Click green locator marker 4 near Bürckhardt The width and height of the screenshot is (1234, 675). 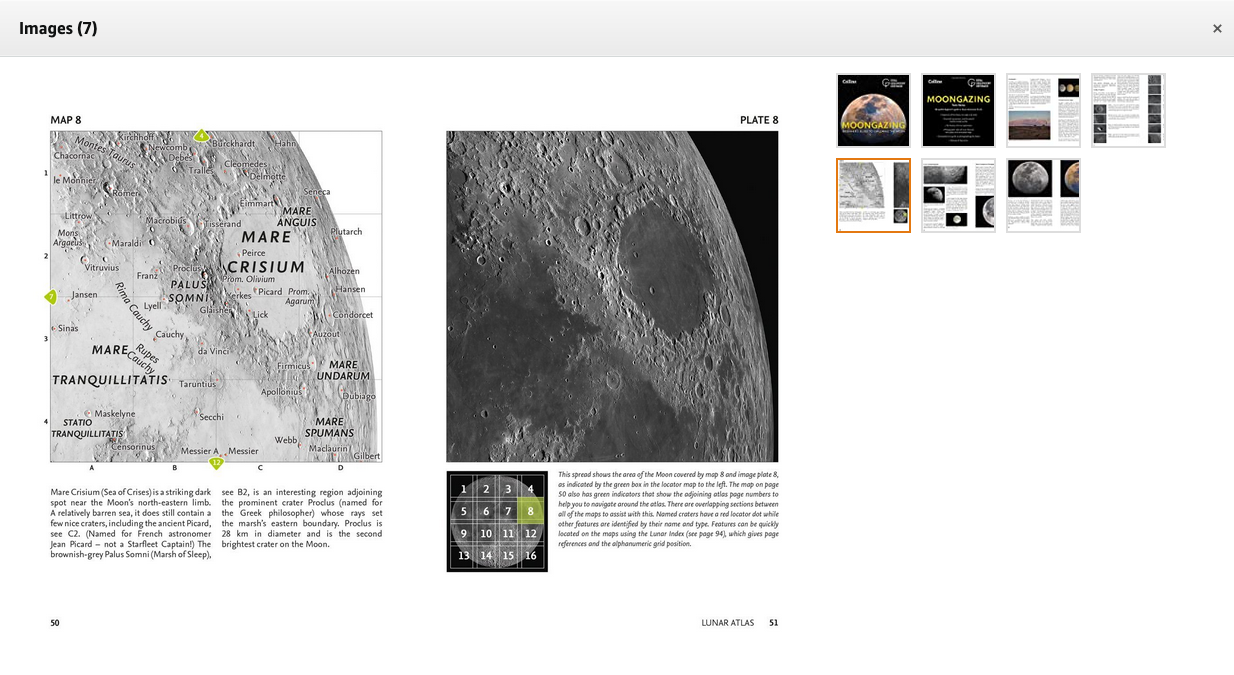[x=200, y=133]
